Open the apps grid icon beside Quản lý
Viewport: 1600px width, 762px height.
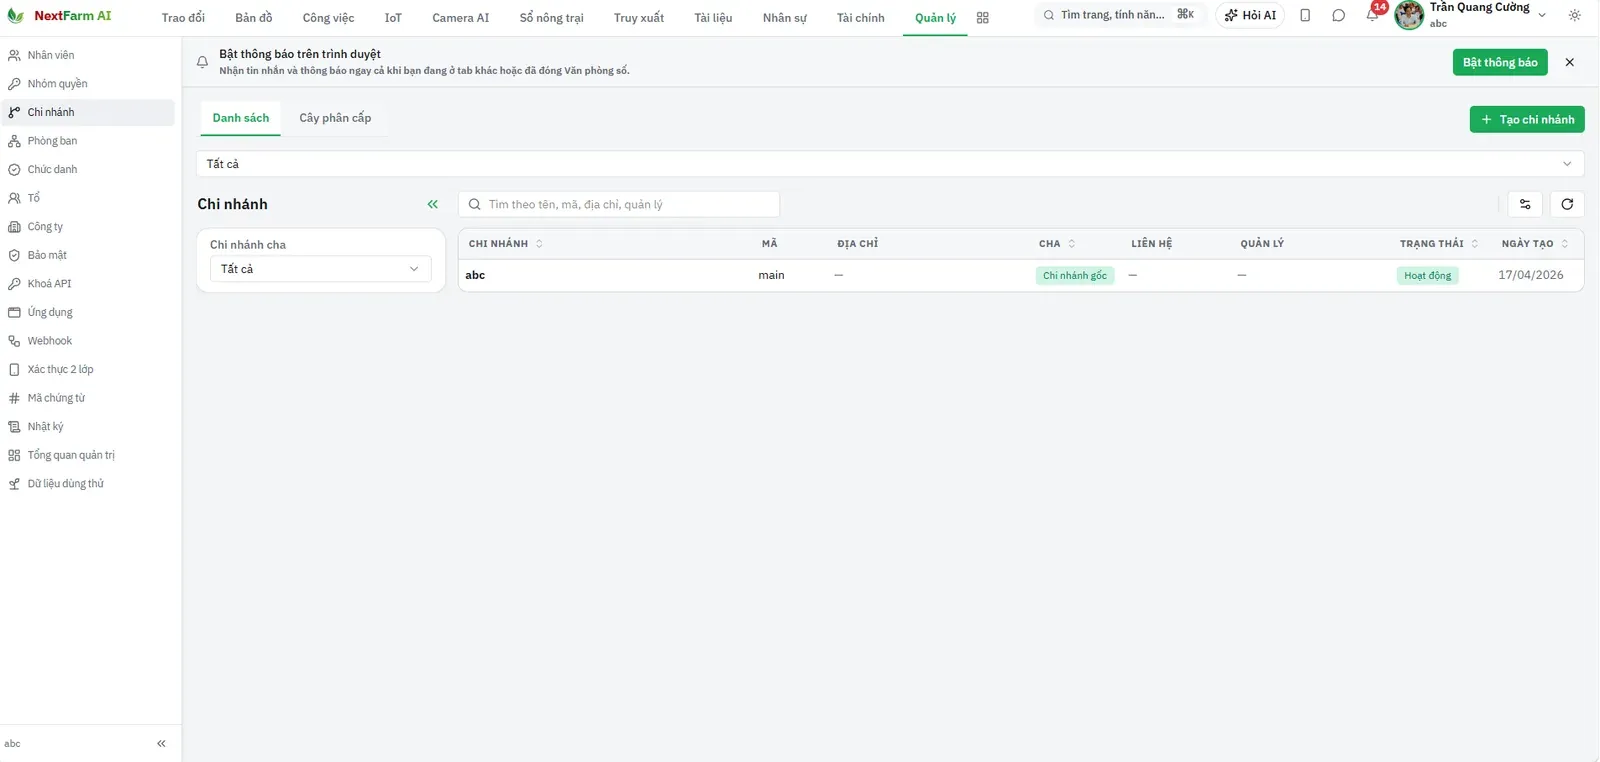[x=982, y=18]
